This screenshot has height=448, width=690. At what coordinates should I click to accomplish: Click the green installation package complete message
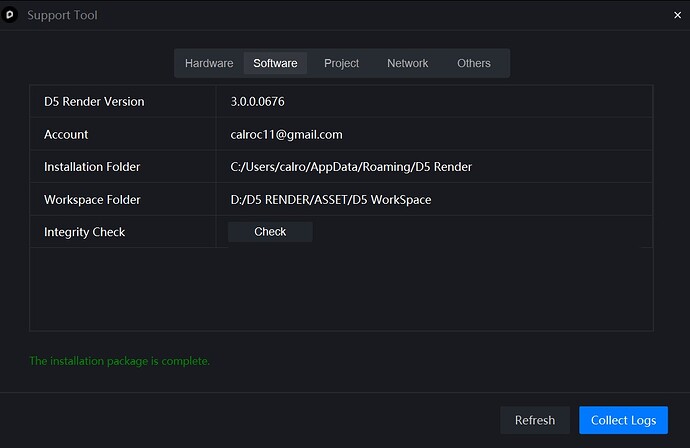(120, 361)
